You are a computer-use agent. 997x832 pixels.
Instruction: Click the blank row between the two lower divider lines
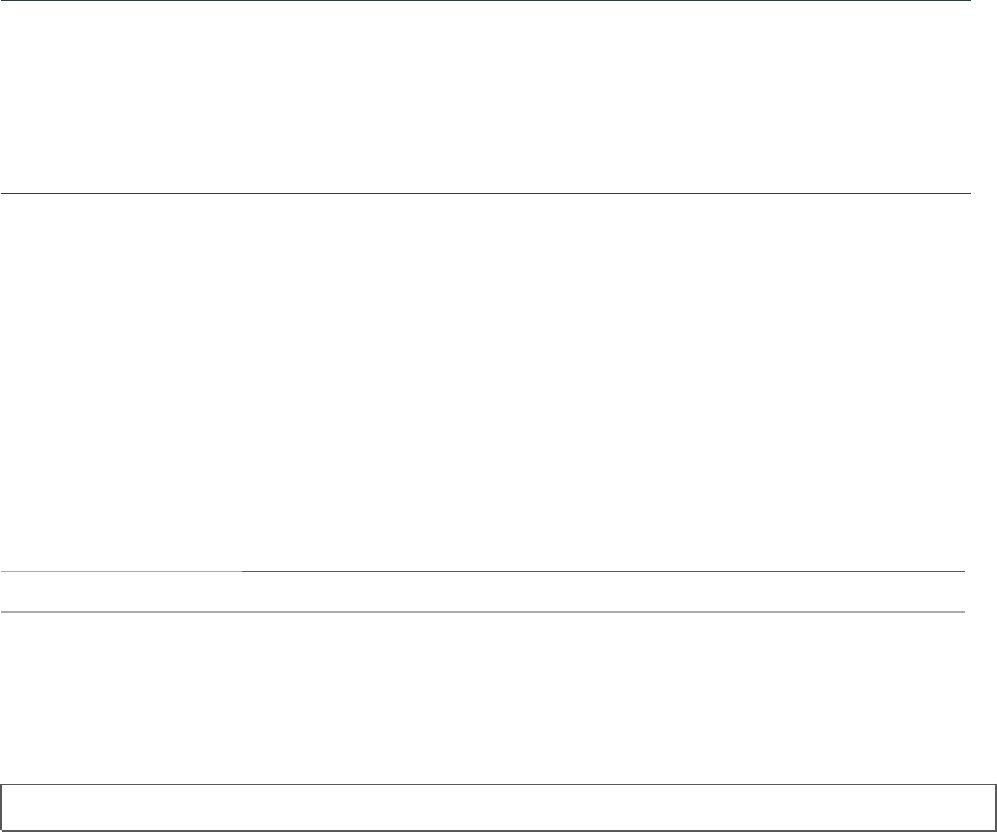(x=482, y=591)
